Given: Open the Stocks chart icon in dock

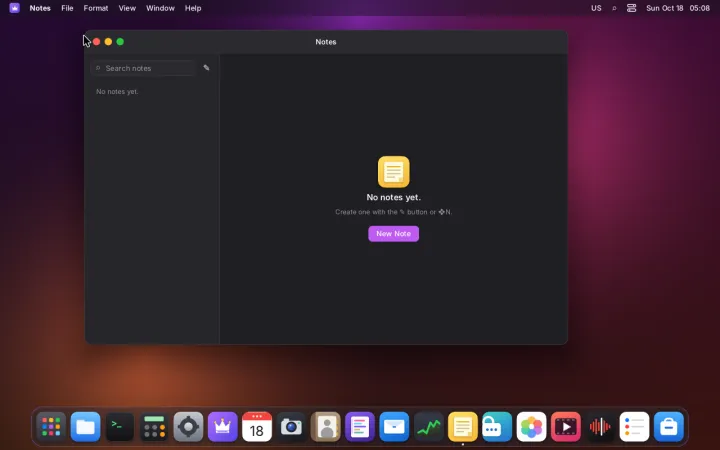Looking at the screenshot, I should pyautogui.click(x=428, y=427).
